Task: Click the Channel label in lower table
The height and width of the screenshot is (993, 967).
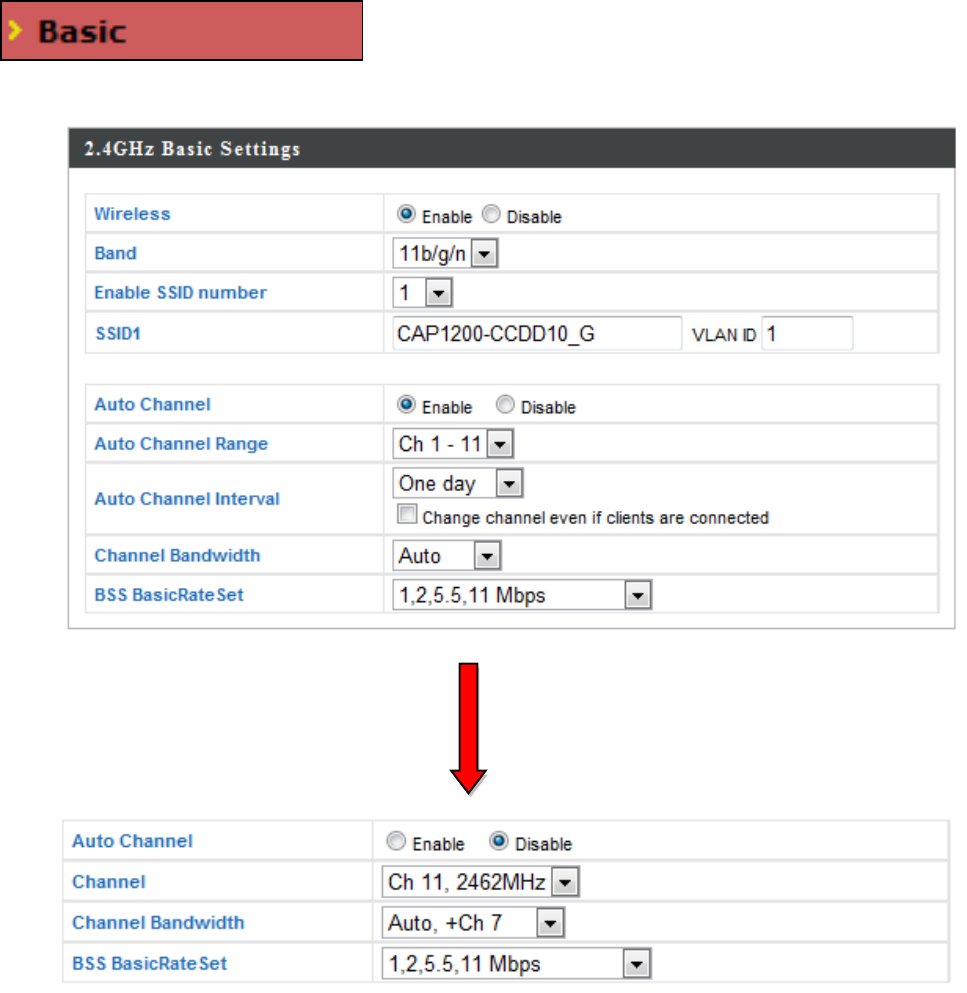Action: (x=109, y=882)
